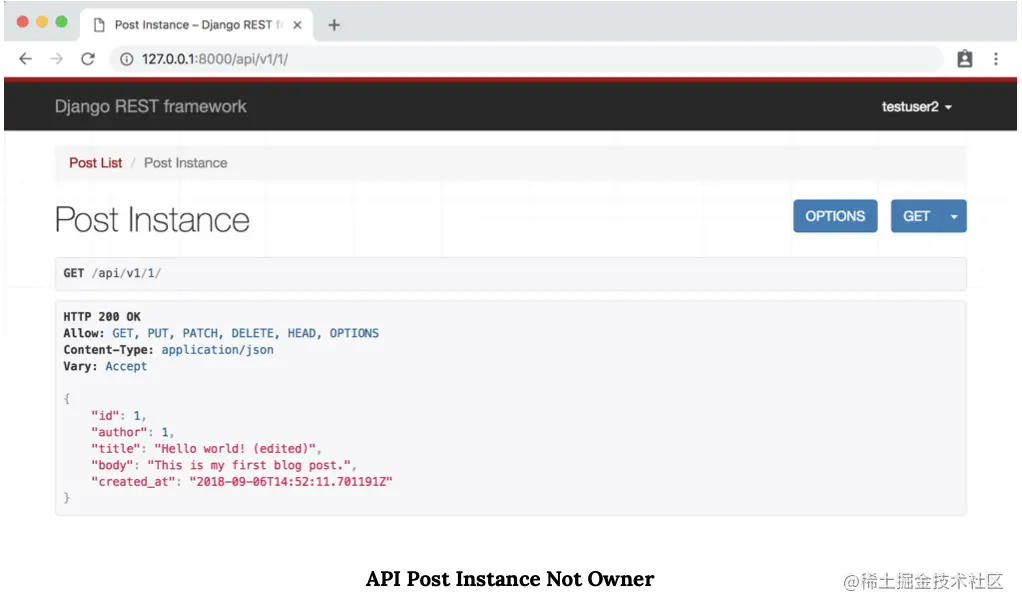Select the "id": 1 JSON line
Viewport: 1022px width, 610px height.
pos(119,416)
